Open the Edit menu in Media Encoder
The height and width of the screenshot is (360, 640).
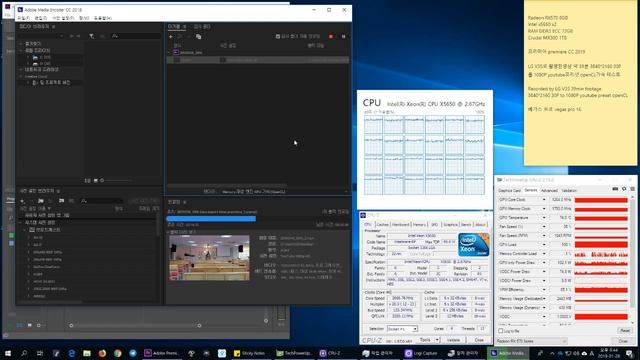coord(40,18)
